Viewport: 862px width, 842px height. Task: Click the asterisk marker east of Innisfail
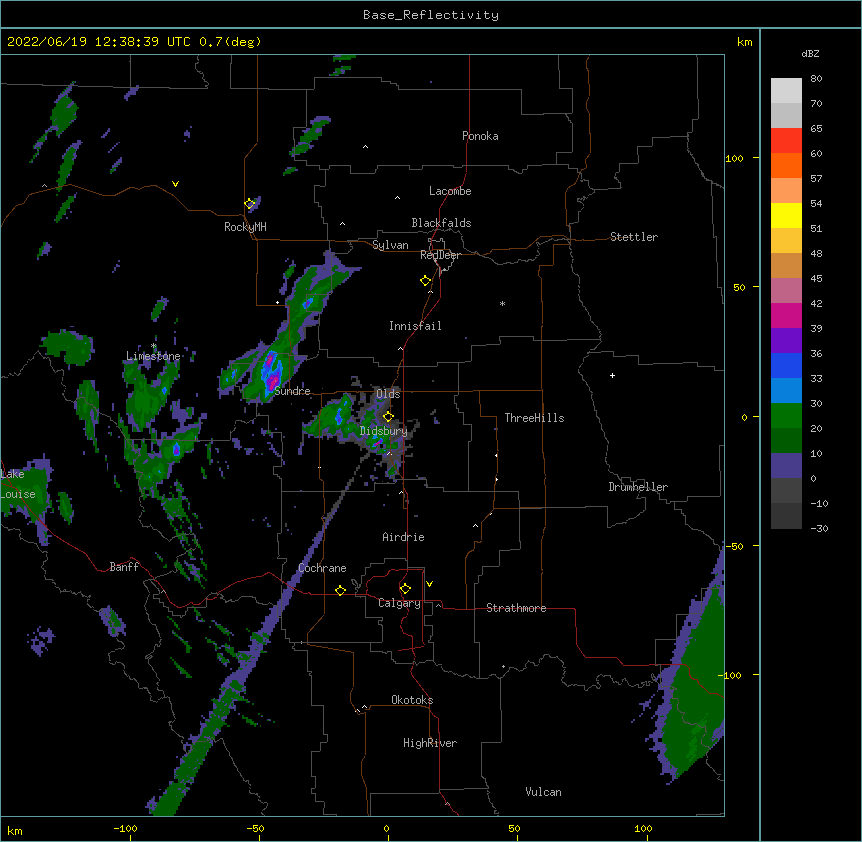click(x=502, y=303)
